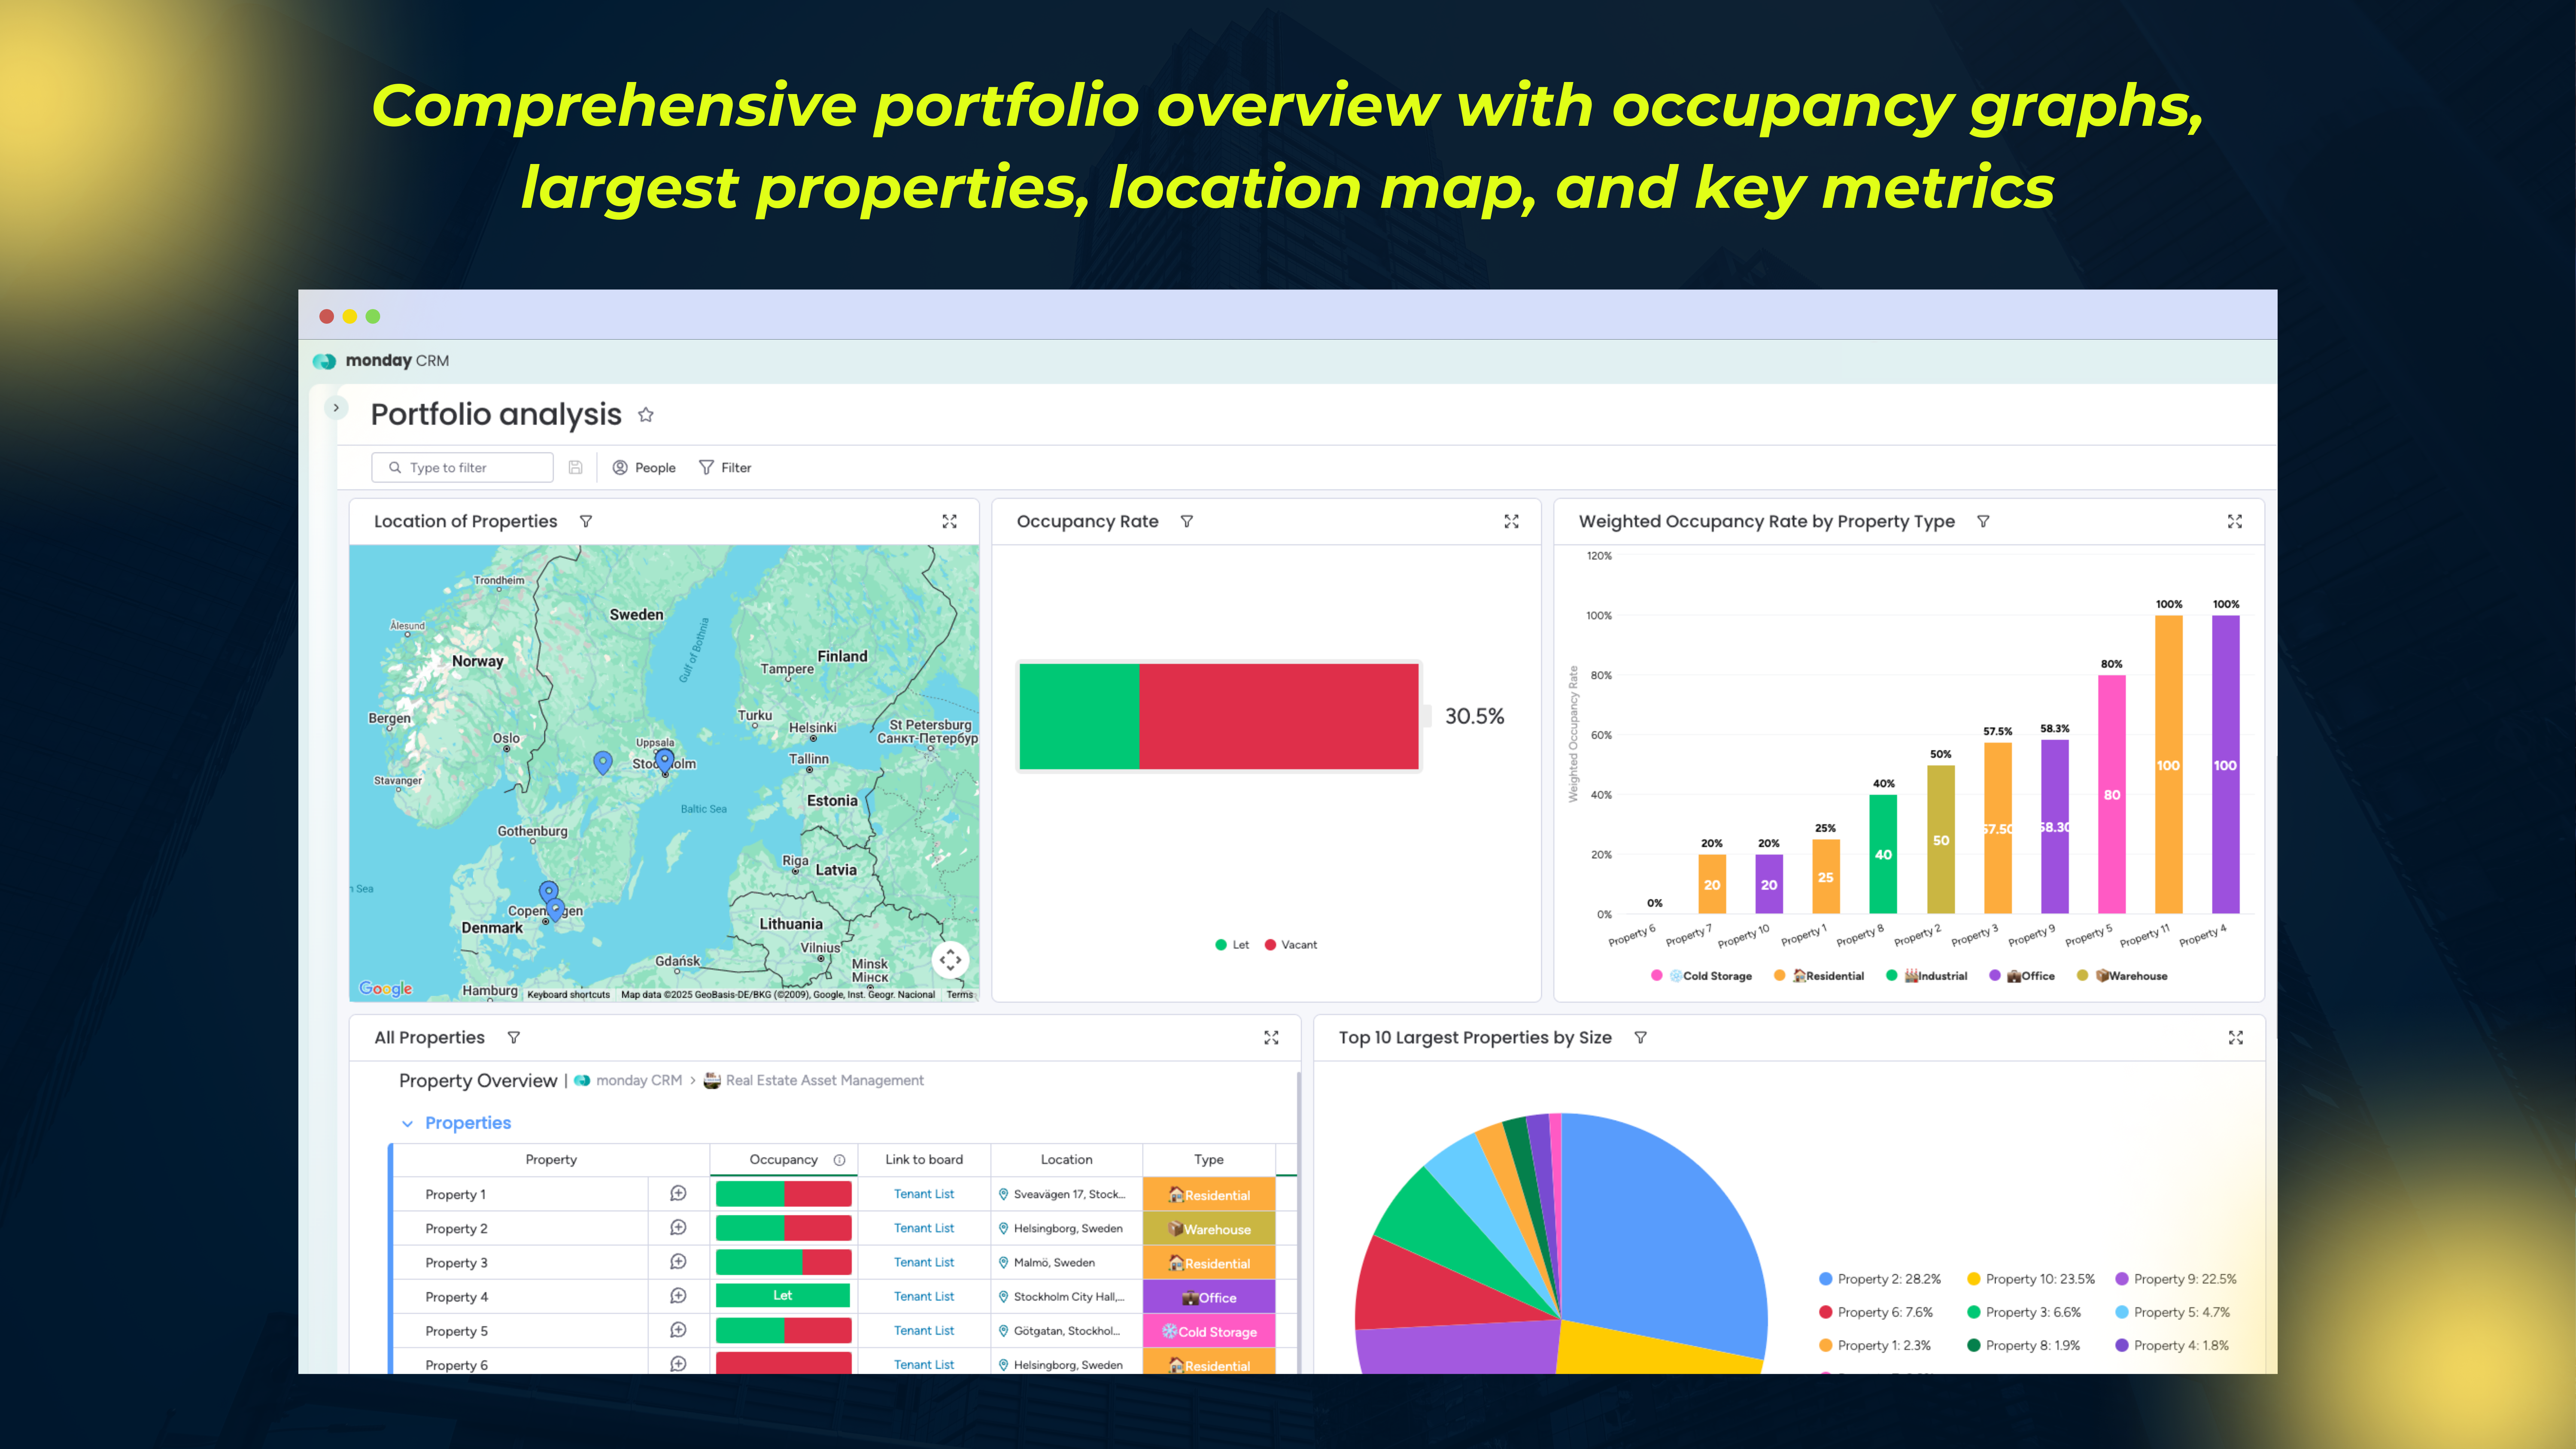Toggle Property 2: 28.2% pie legend

point(1879,1279)
